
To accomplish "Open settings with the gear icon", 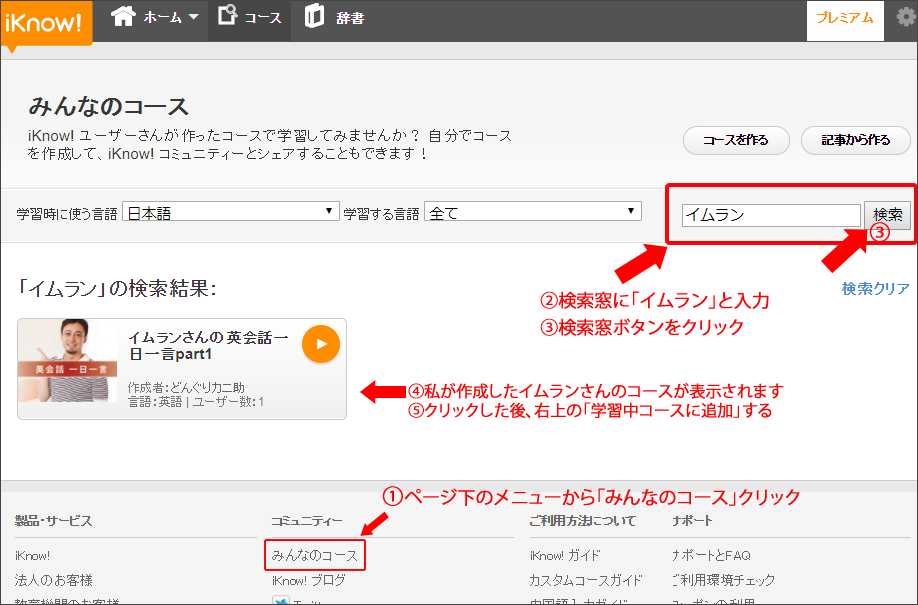I will tap(906, 16).
